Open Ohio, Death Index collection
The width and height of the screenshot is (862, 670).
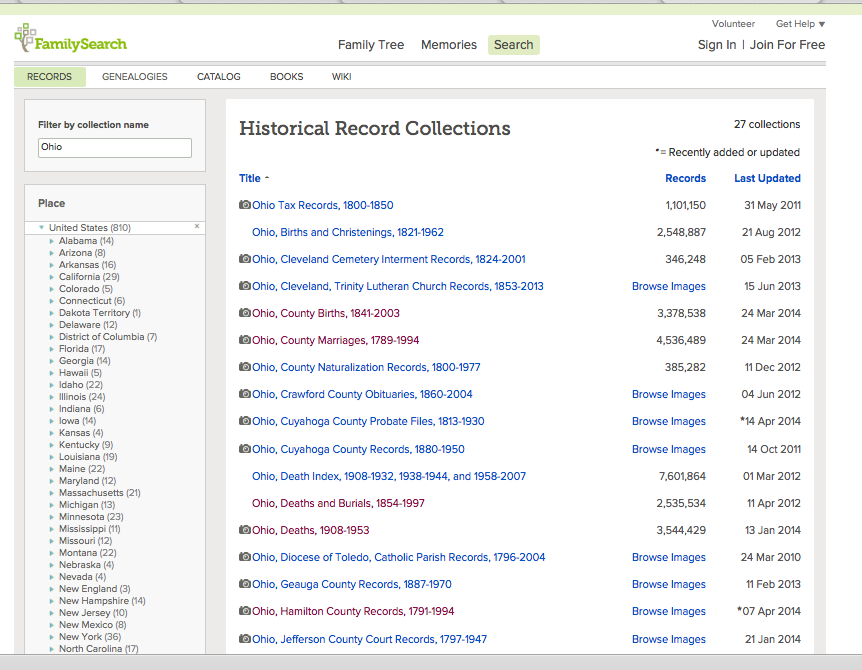pos(389,476)
